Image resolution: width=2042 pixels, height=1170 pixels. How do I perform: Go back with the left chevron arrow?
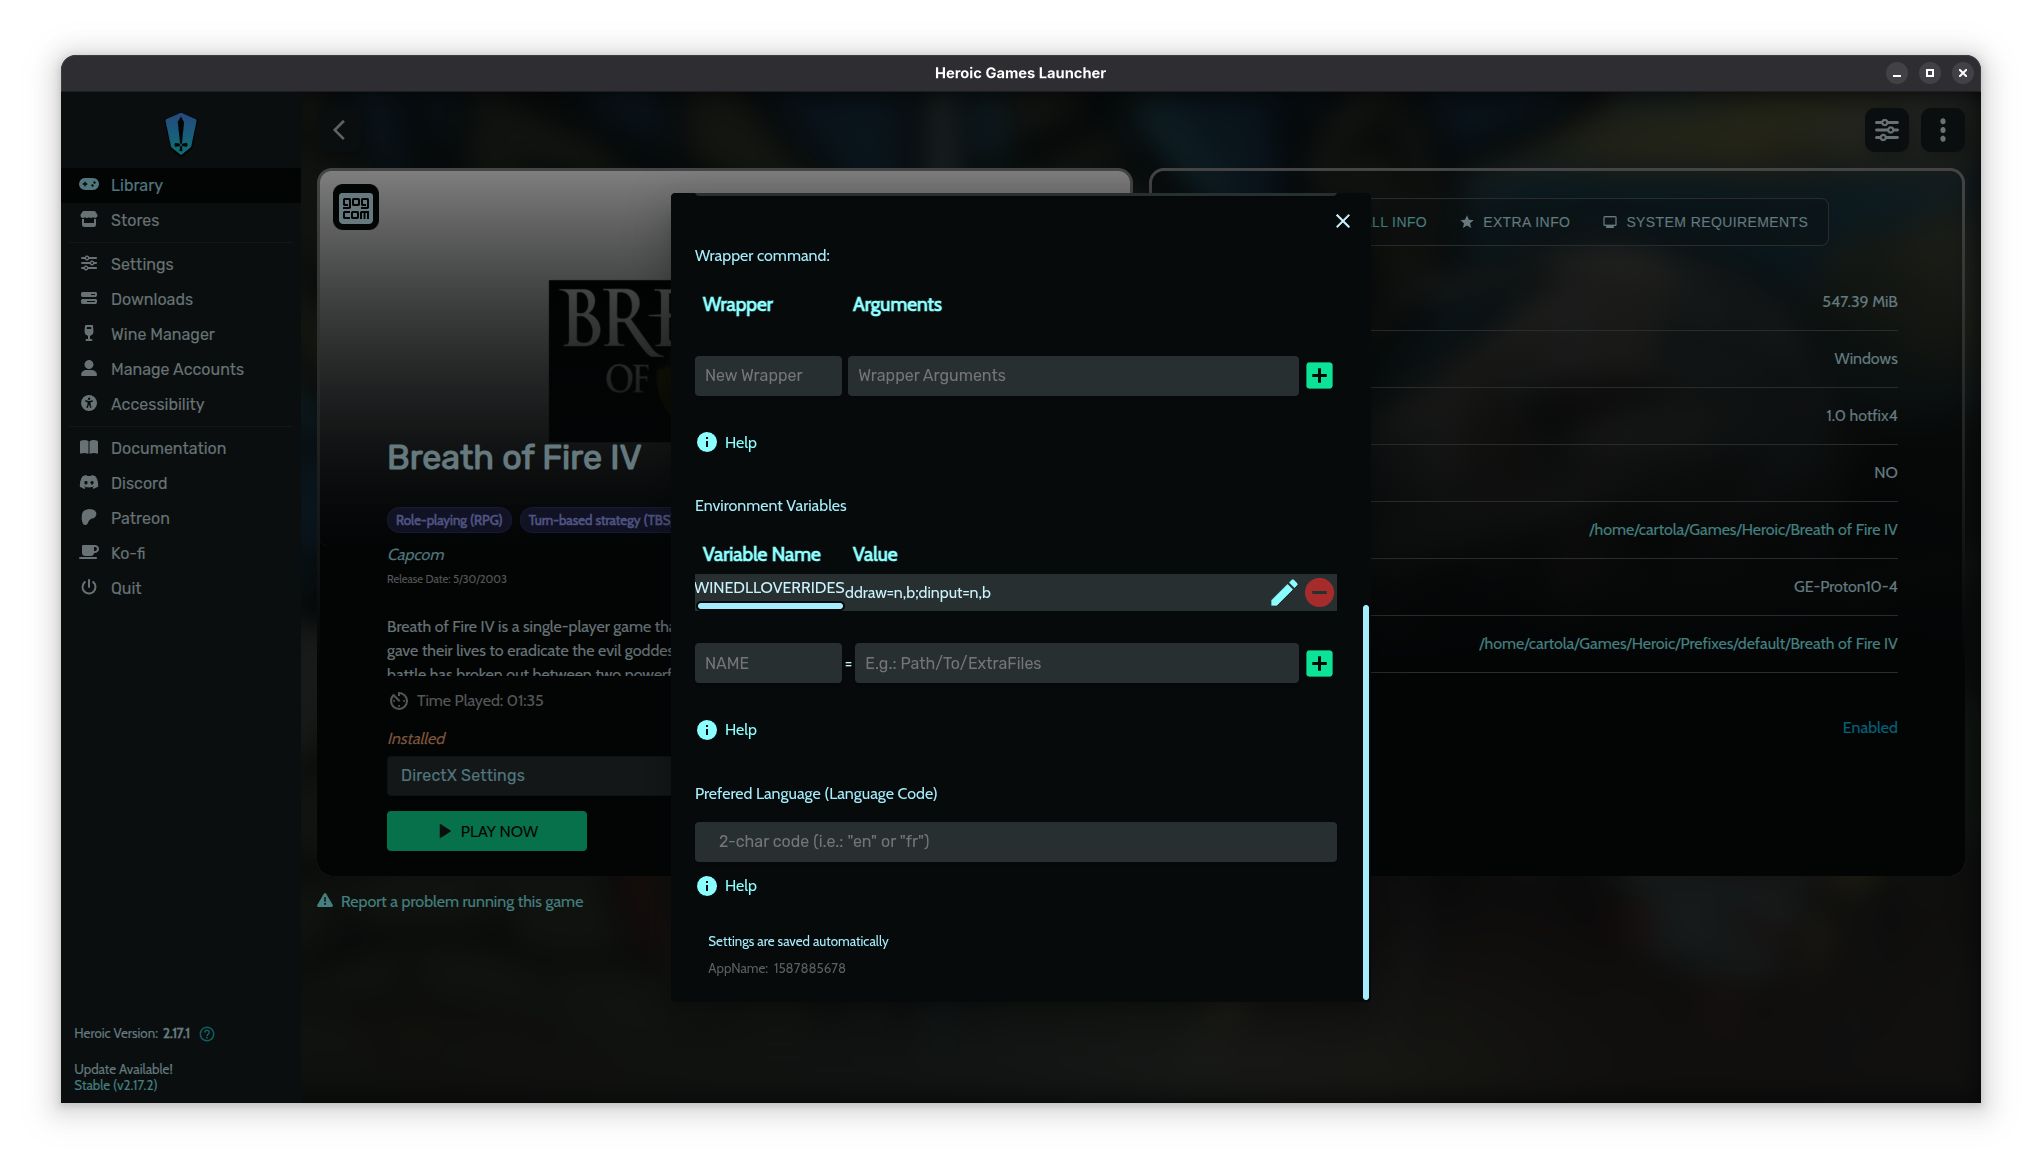click(x=339, y=130)
